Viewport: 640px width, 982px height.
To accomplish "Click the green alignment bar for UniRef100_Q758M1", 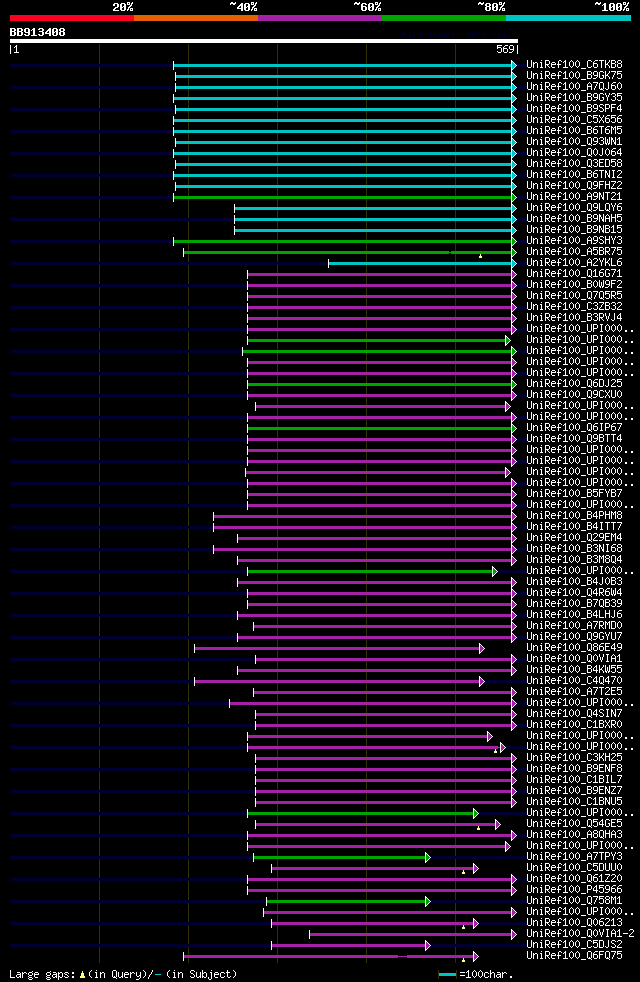I will (347, 901).
